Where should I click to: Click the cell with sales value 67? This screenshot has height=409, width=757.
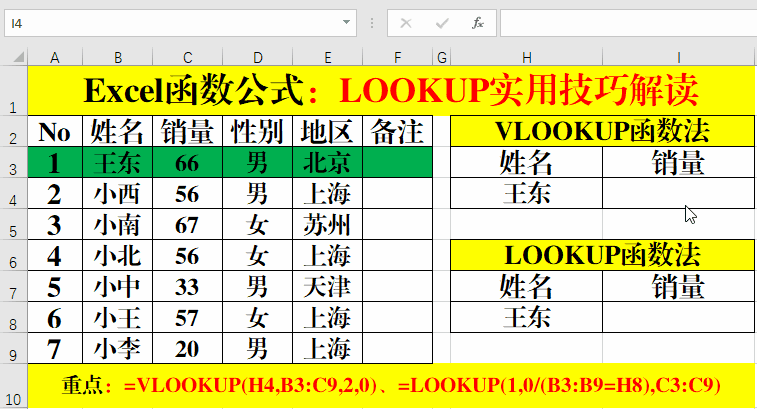pyautogui.click(x=188, y=224)
